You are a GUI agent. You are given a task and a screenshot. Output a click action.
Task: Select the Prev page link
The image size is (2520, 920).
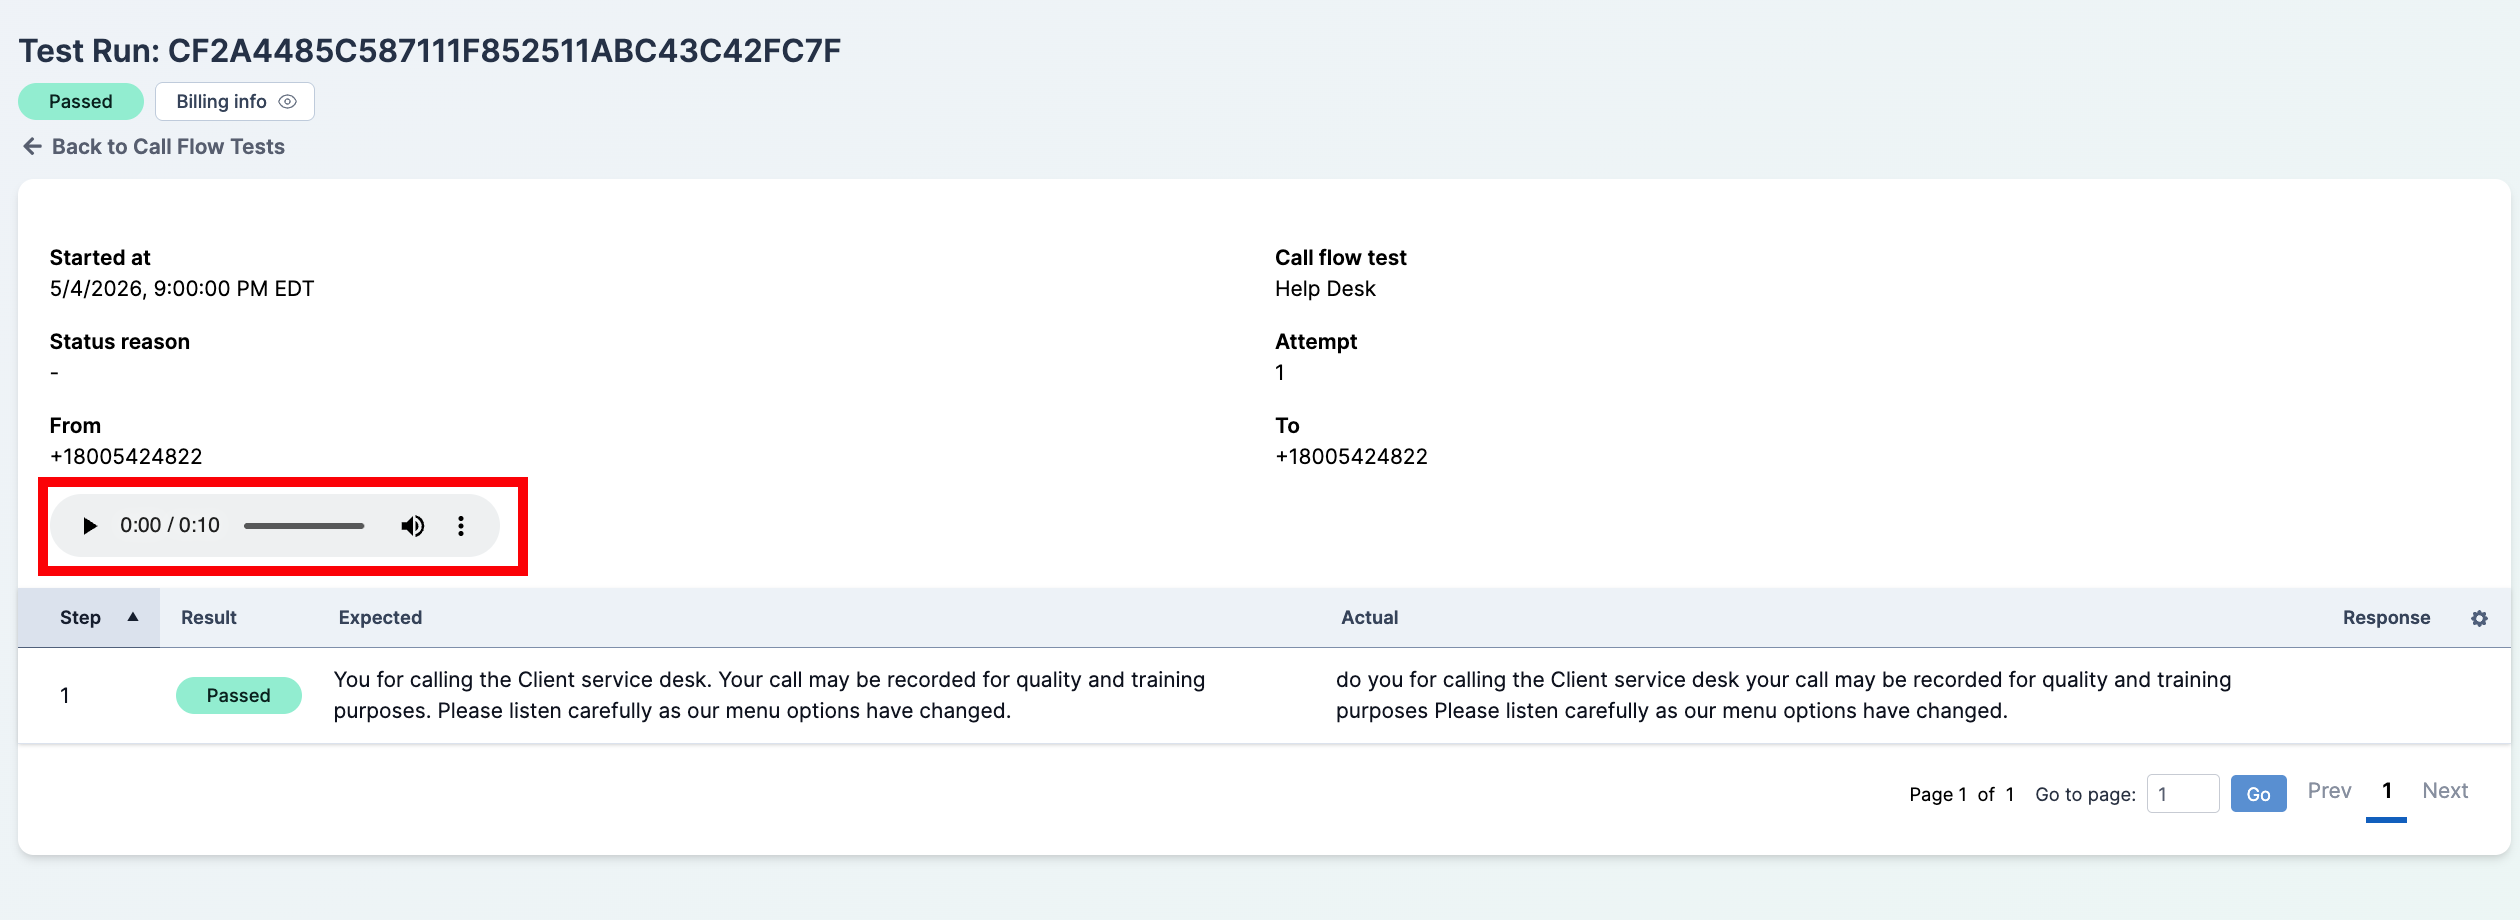click(2329, 791)
